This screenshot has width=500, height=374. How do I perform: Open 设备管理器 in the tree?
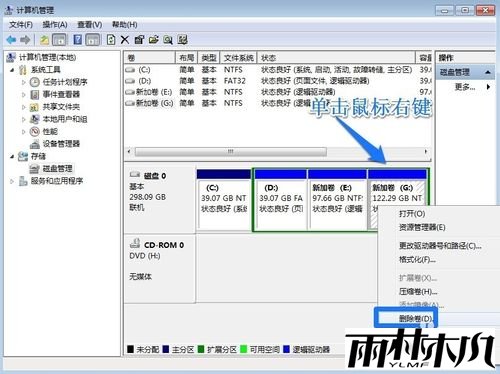[61, 144]
